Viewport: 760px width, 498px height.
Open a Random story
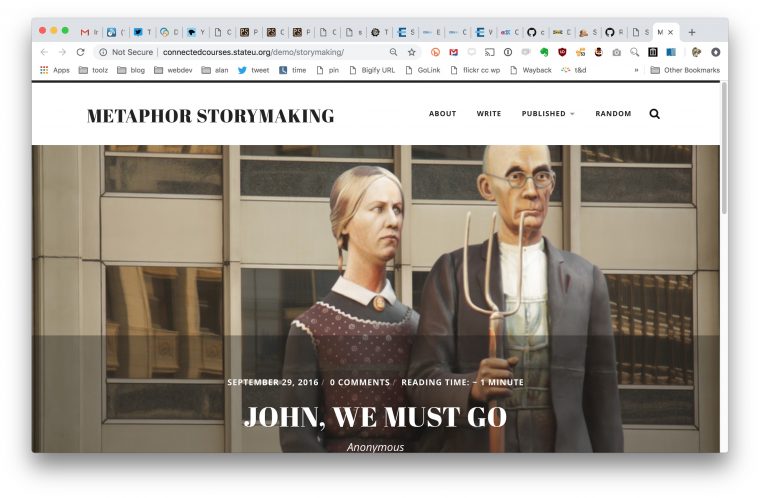pos(613,113)
